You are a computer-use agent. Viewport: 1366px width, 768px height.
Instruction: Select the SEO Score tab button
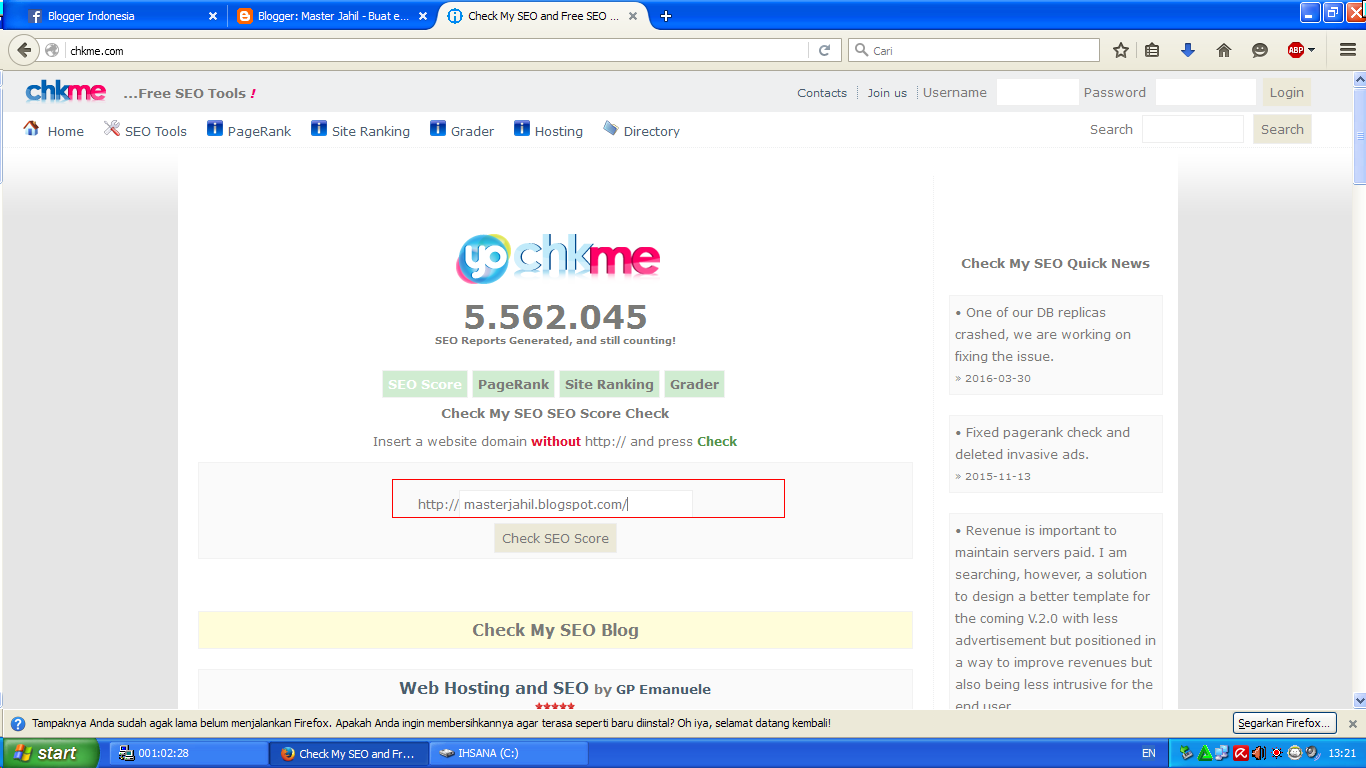click(x=425, y=384)
